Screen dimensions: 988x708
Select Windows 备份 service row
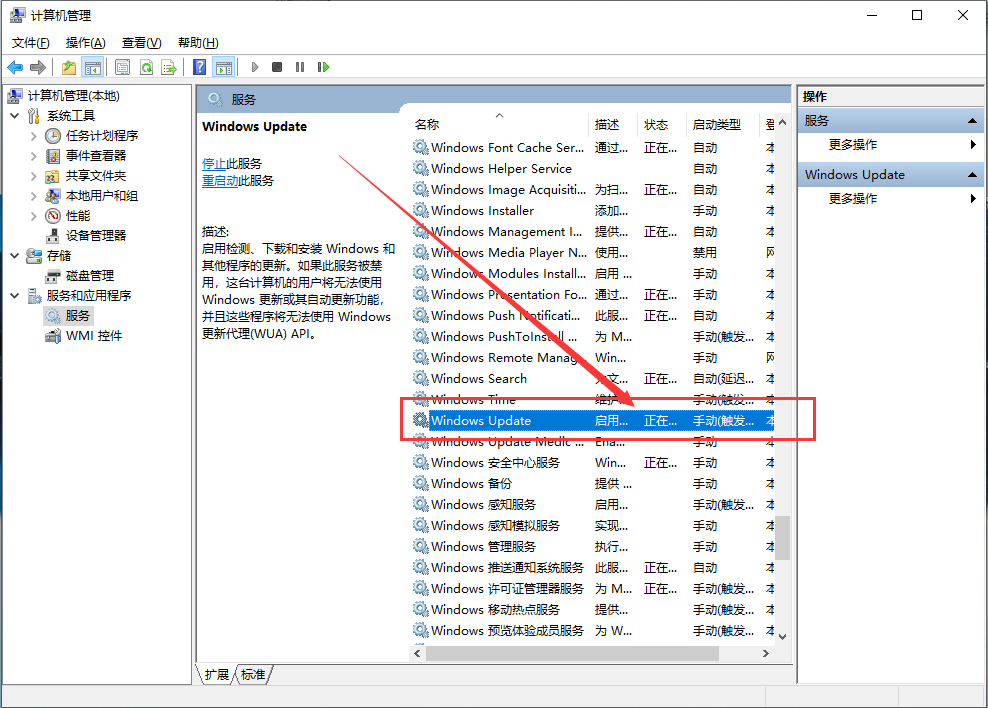(x=593, y=484)
